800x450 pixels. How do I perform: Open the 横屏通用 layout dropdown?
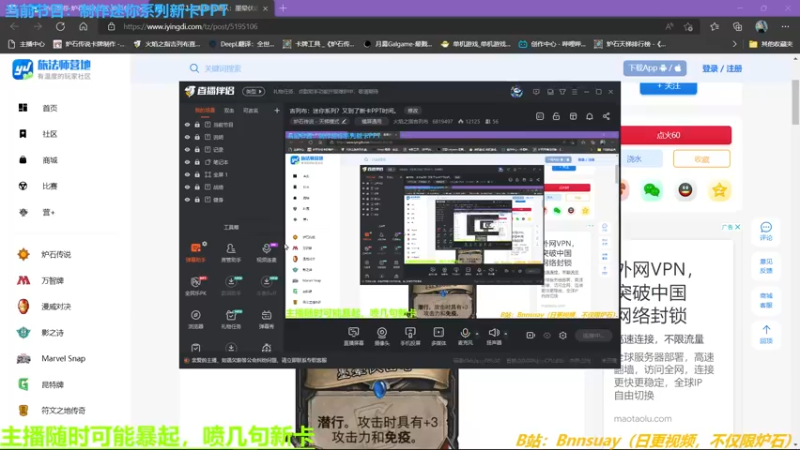[371, 121]
